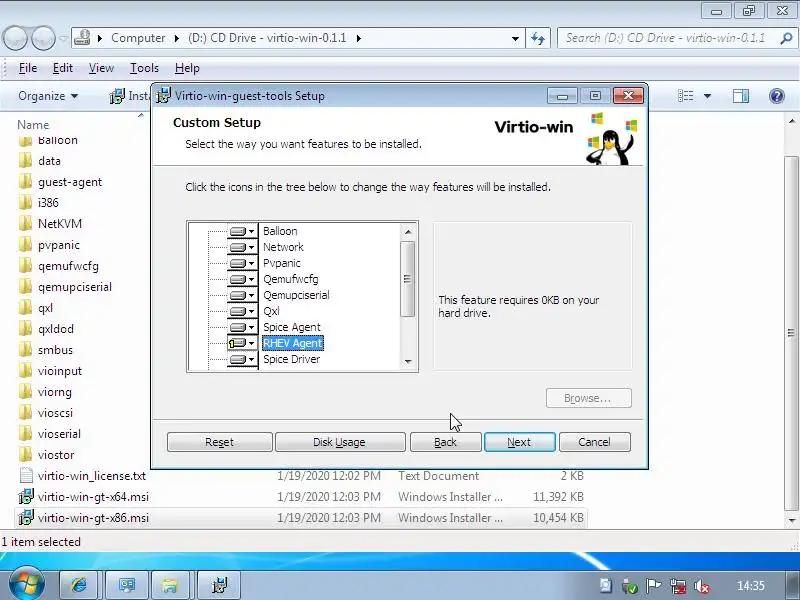Open Explorer help question-mark icon
This screenshot has height=600, width=800.
tap(777, 96)
